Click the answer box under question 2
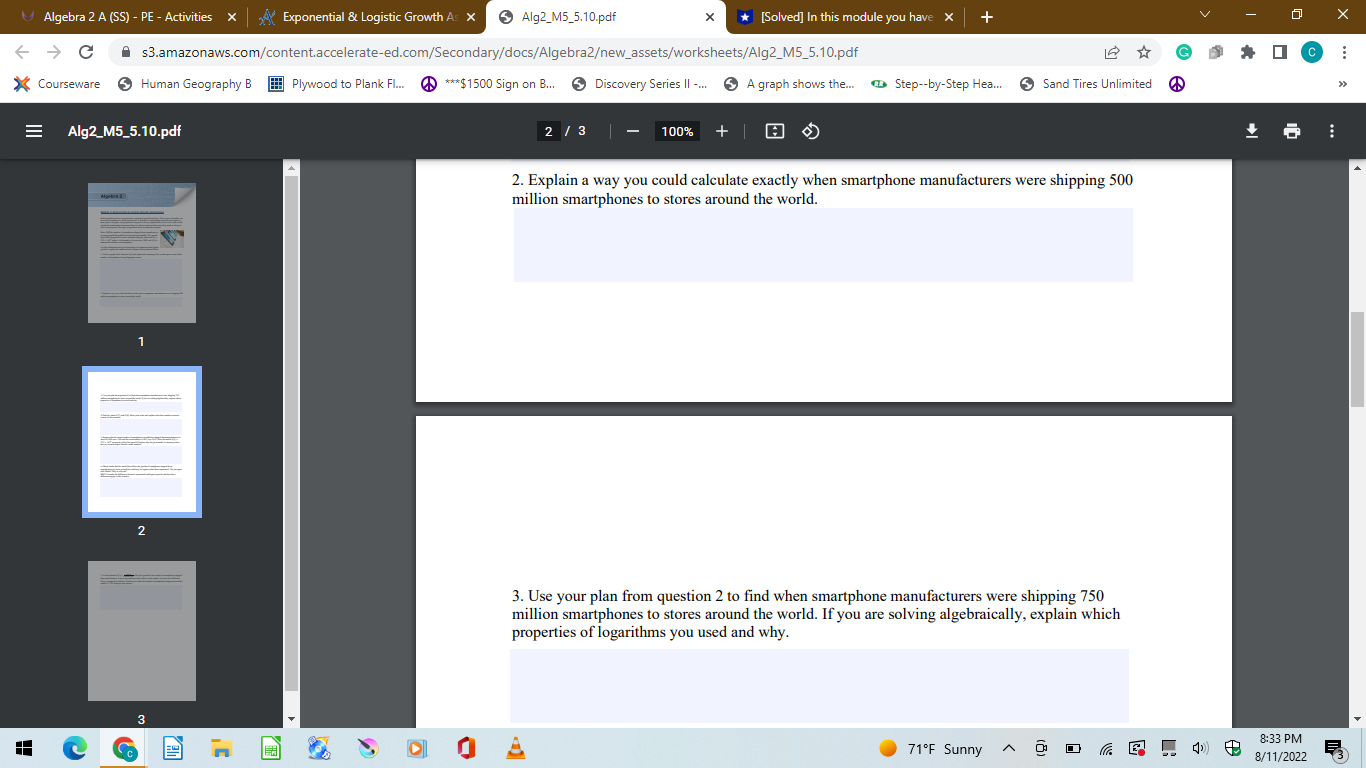 tap(823, 245)
